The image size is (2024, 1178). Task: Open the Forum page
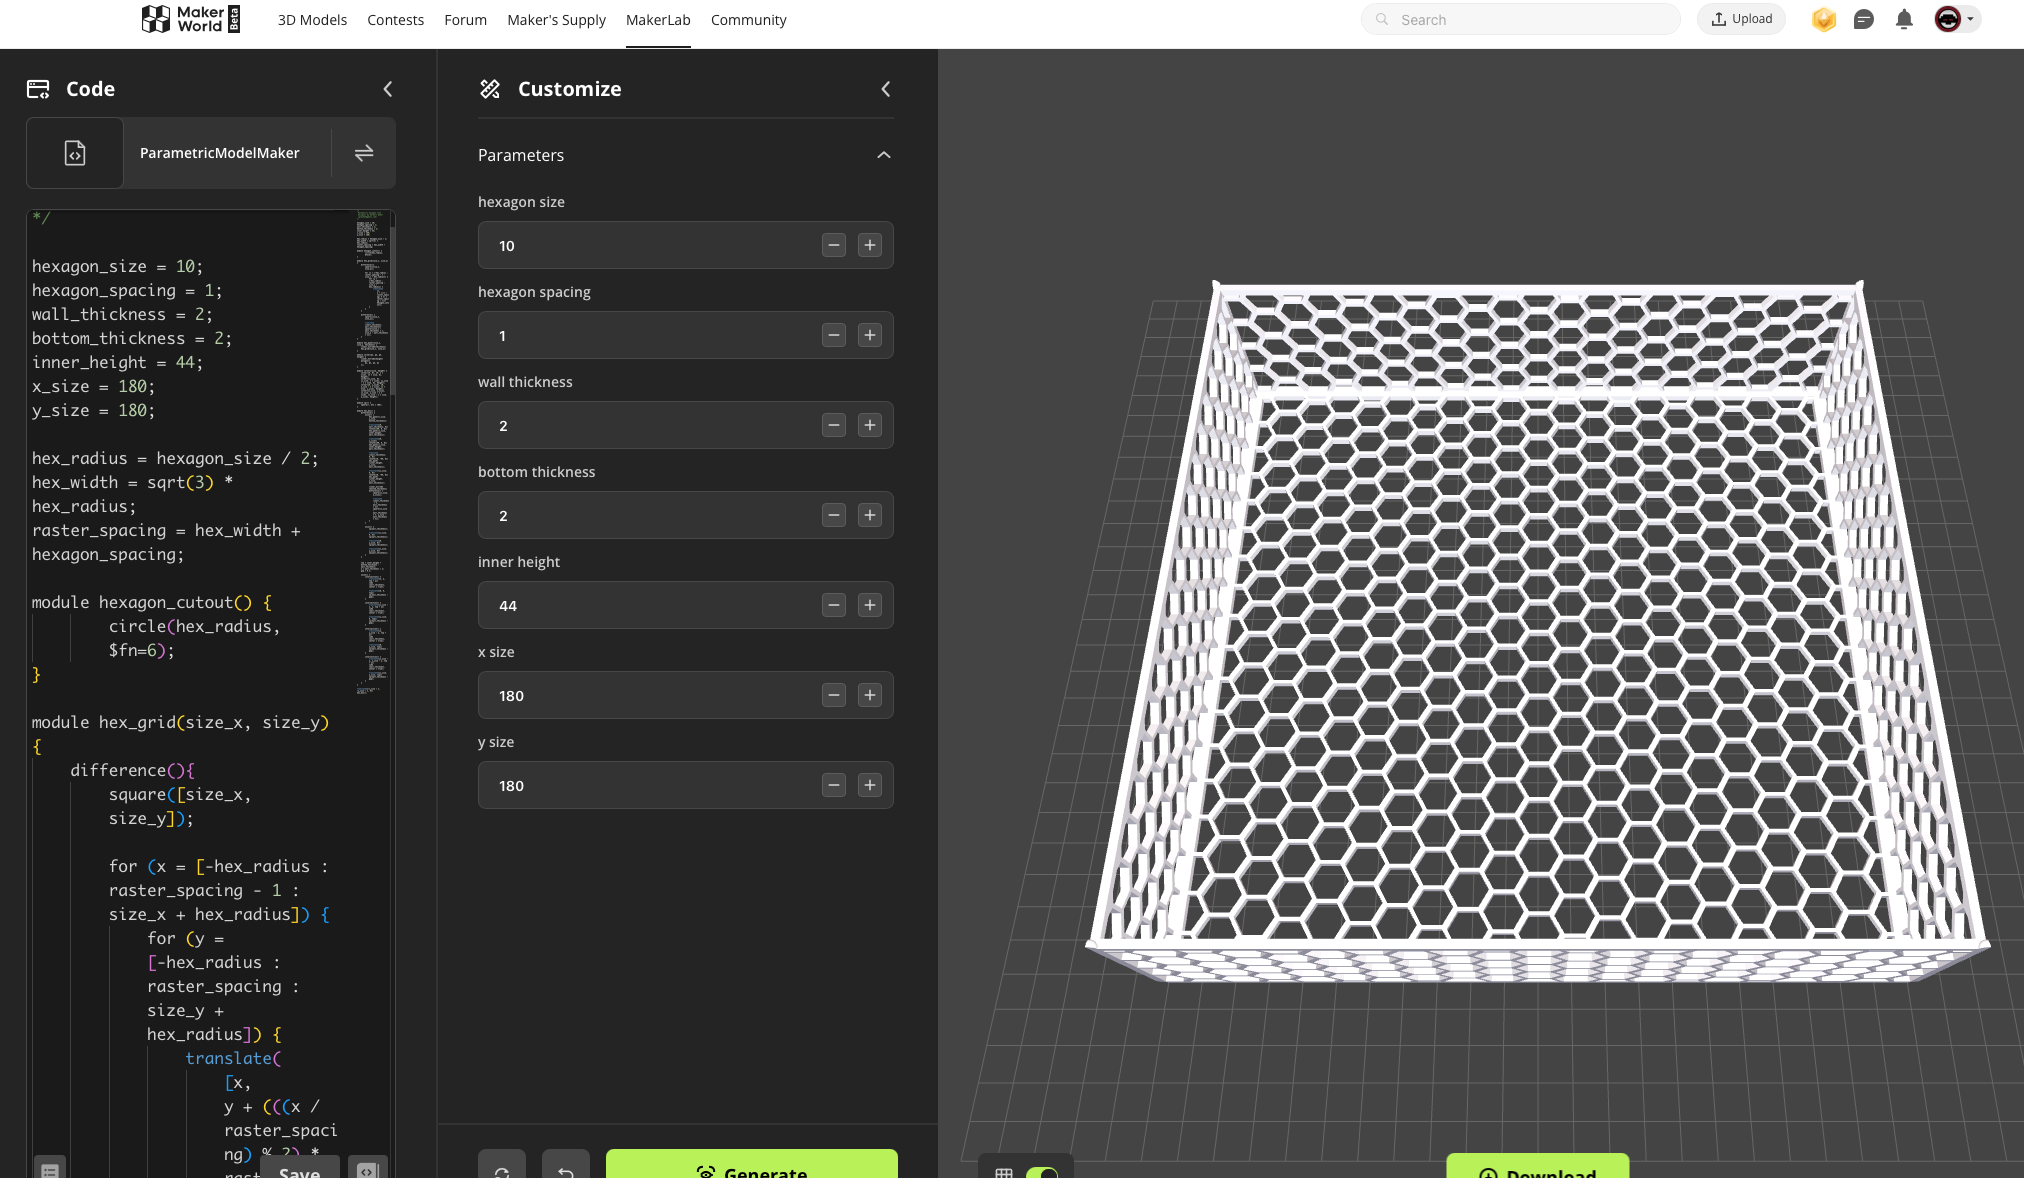tap(465, 20)
